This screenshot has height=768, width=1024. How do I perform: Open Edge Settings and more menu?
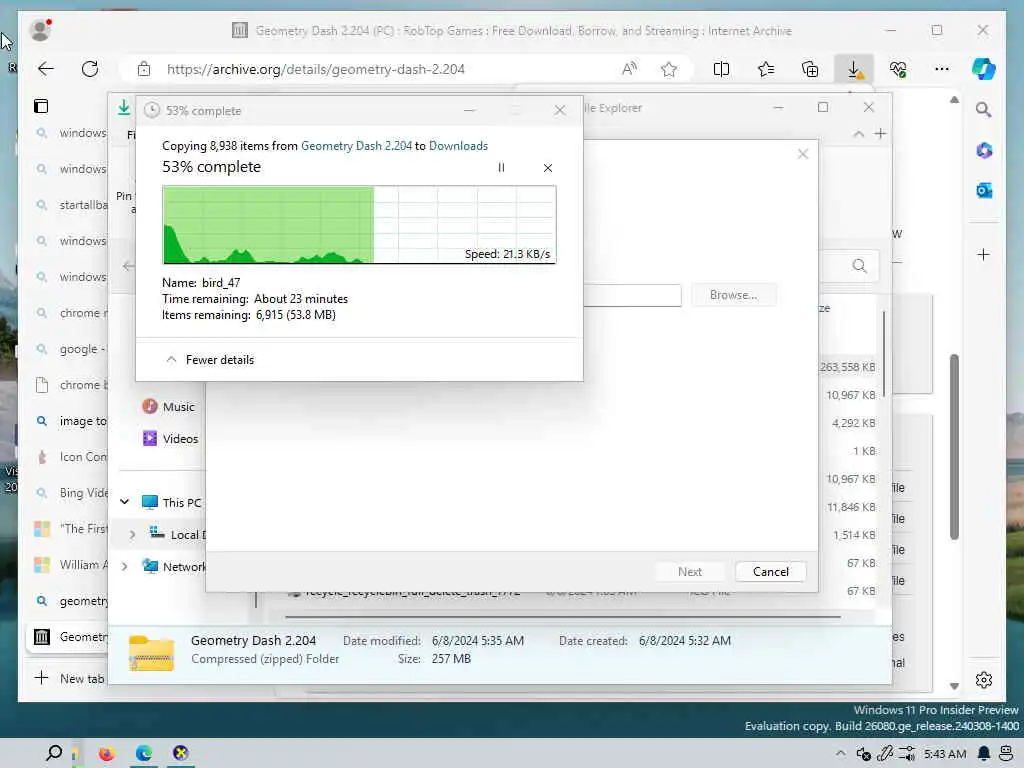(942, 69)
